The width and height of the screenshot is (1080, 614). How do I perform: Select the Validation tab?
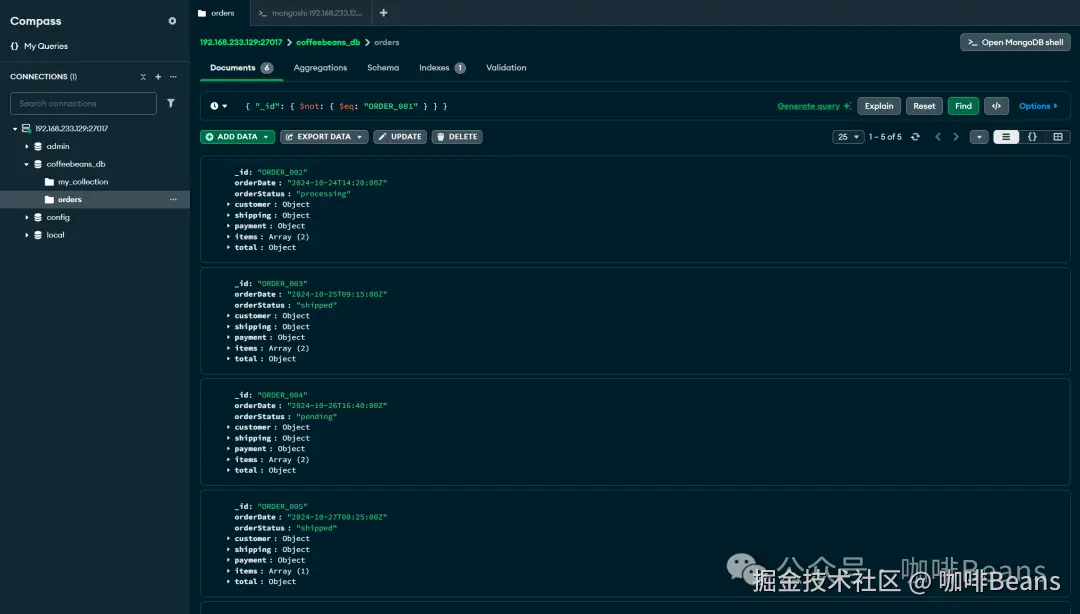[506, 68]
